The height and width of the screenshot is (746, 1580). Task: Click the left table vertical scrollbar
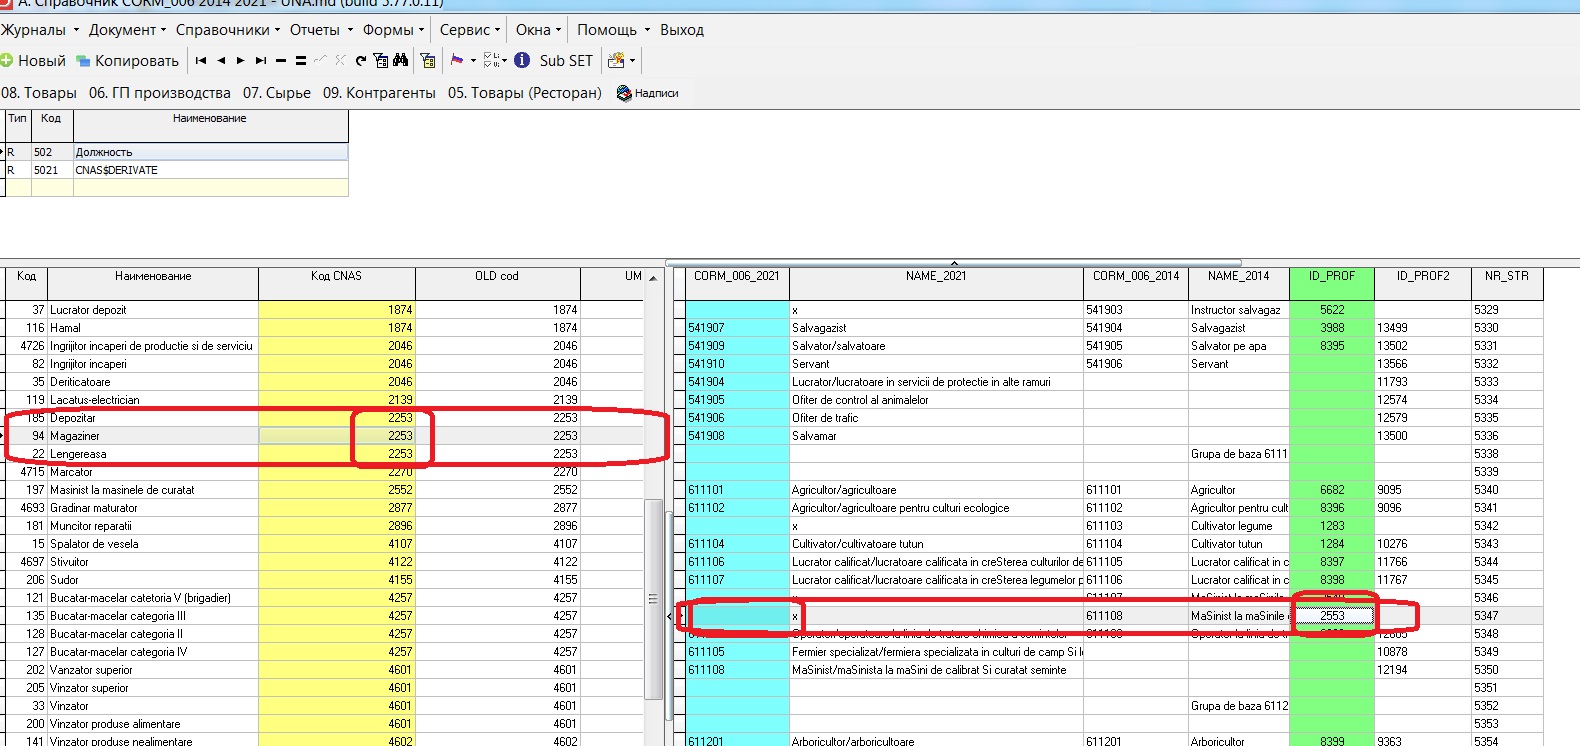(654, 600)
